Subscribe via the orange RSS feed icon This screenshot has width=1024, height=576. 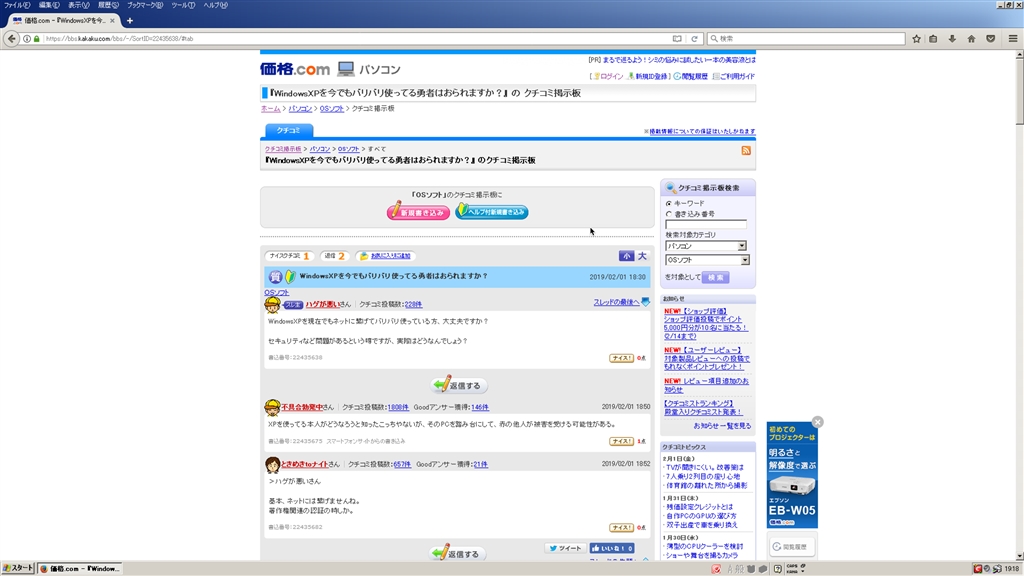(746, 150)
